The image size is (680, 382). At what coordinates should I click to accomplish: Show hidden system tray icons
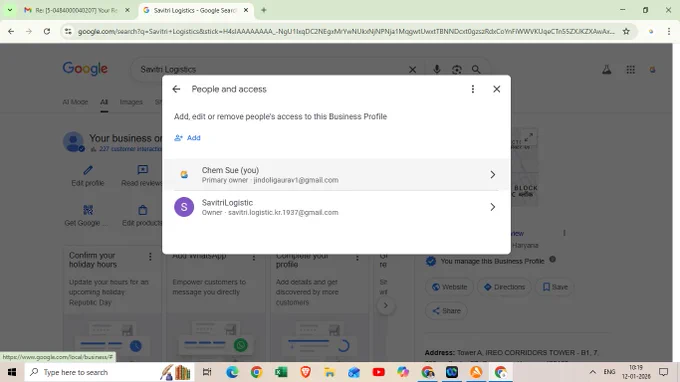click(x=592, y=372)
